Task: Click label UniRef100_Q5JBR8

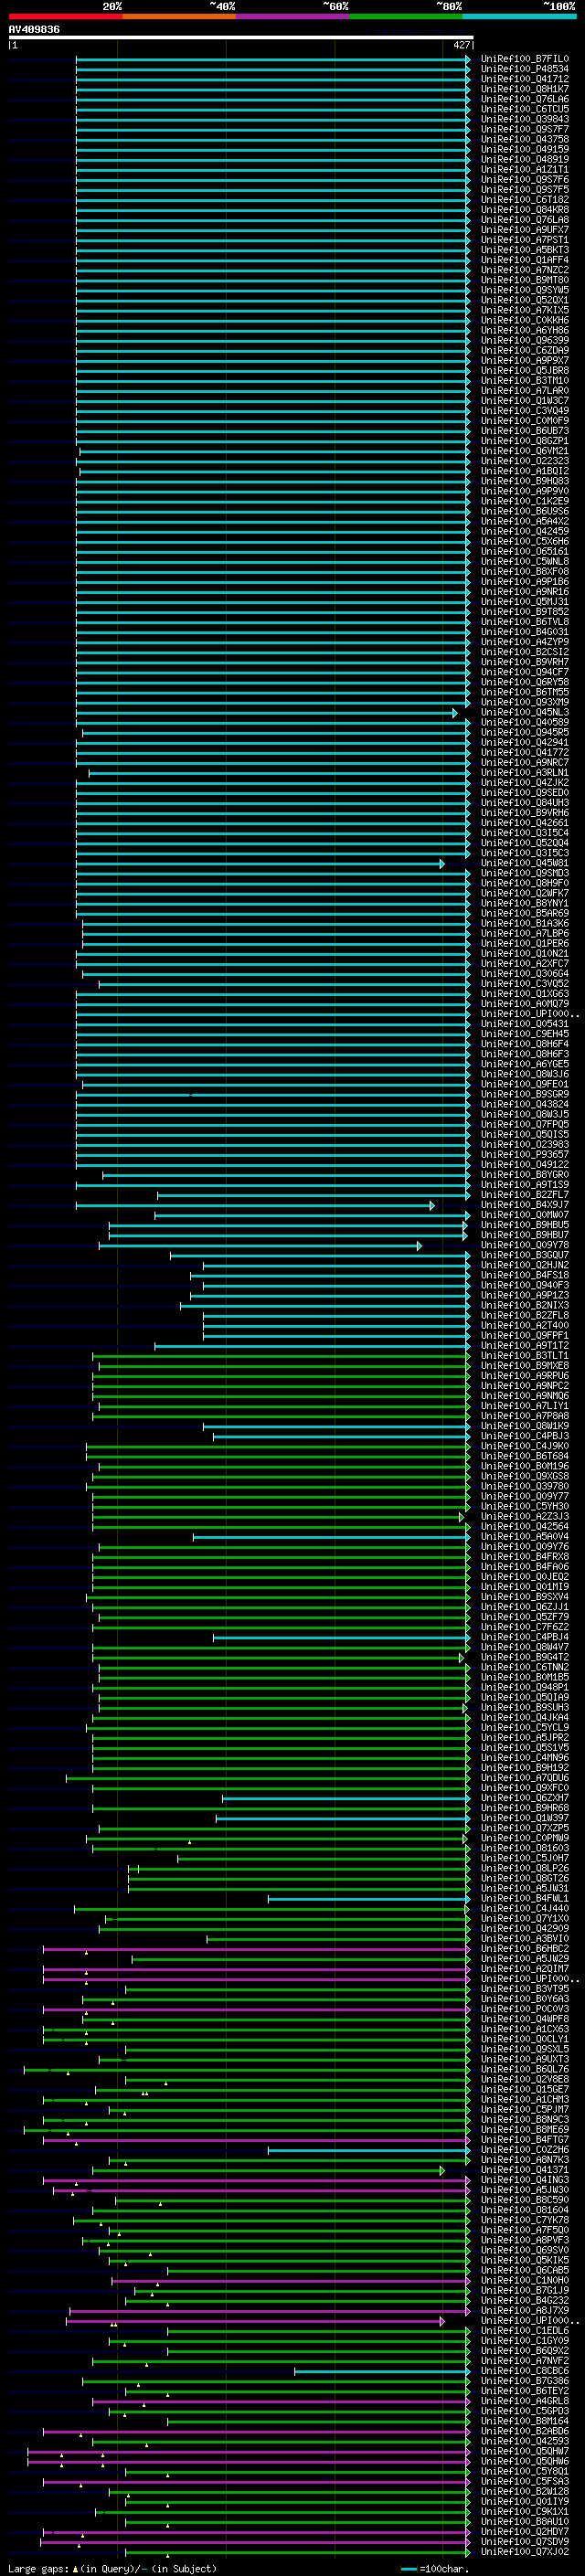Action: pyautogui.click(x=524, y=370)
